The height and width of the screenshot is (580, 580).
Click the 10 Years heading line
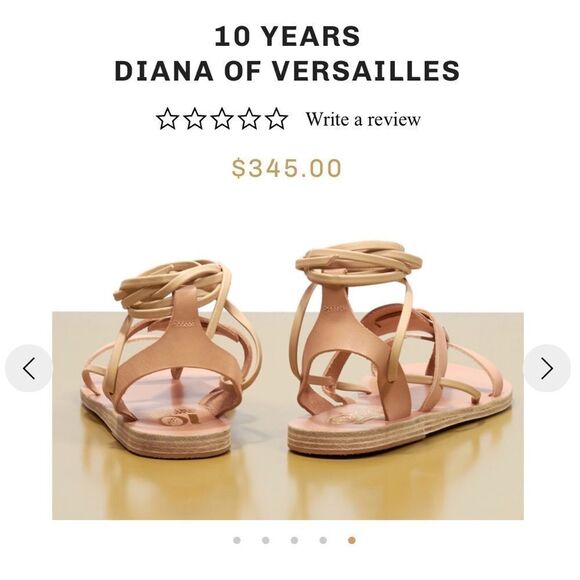287,36
